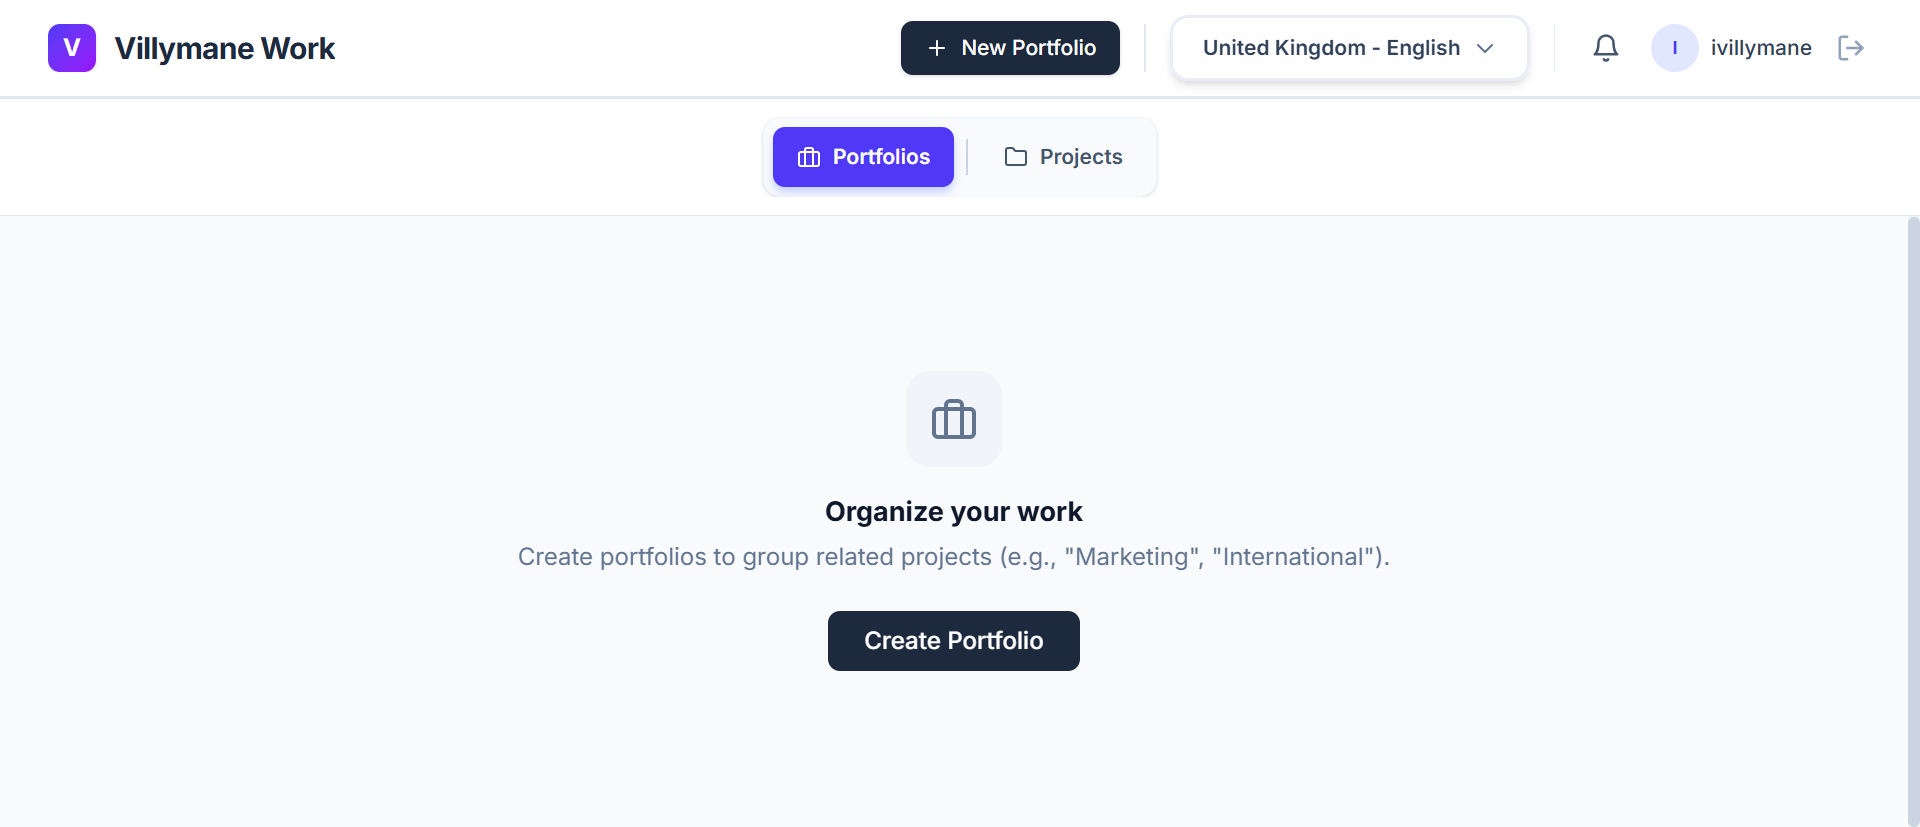1920x827 pixels.
Task: Click the large briefcase illustration icon
Action: point(953,419)
